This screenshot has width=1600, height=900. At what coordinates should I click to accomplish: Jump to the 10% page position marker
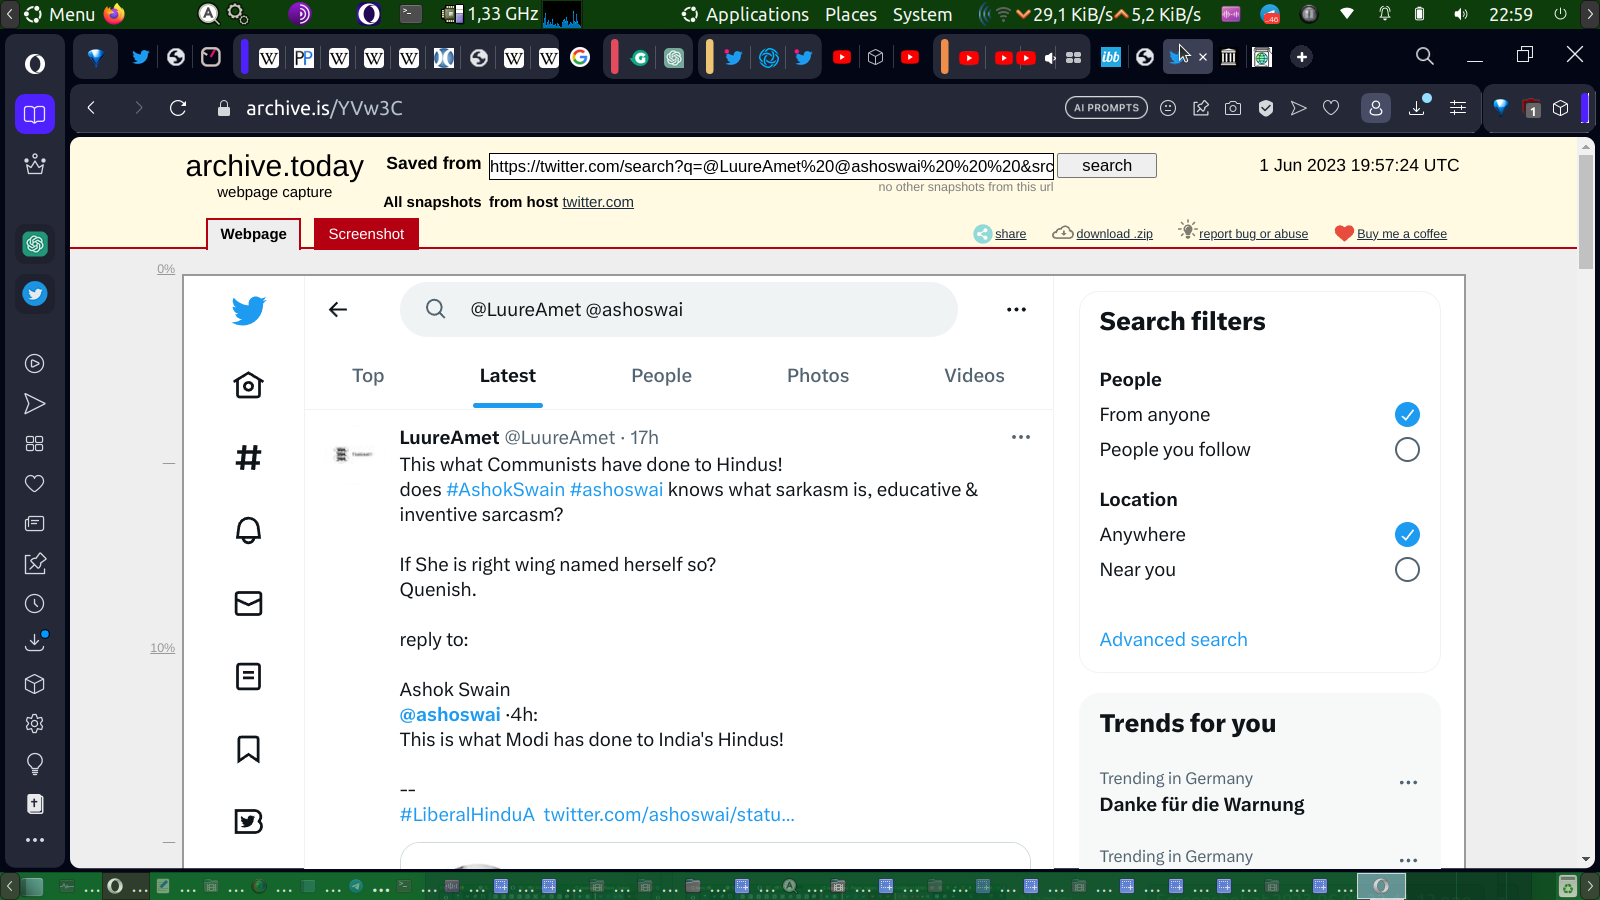163,648
